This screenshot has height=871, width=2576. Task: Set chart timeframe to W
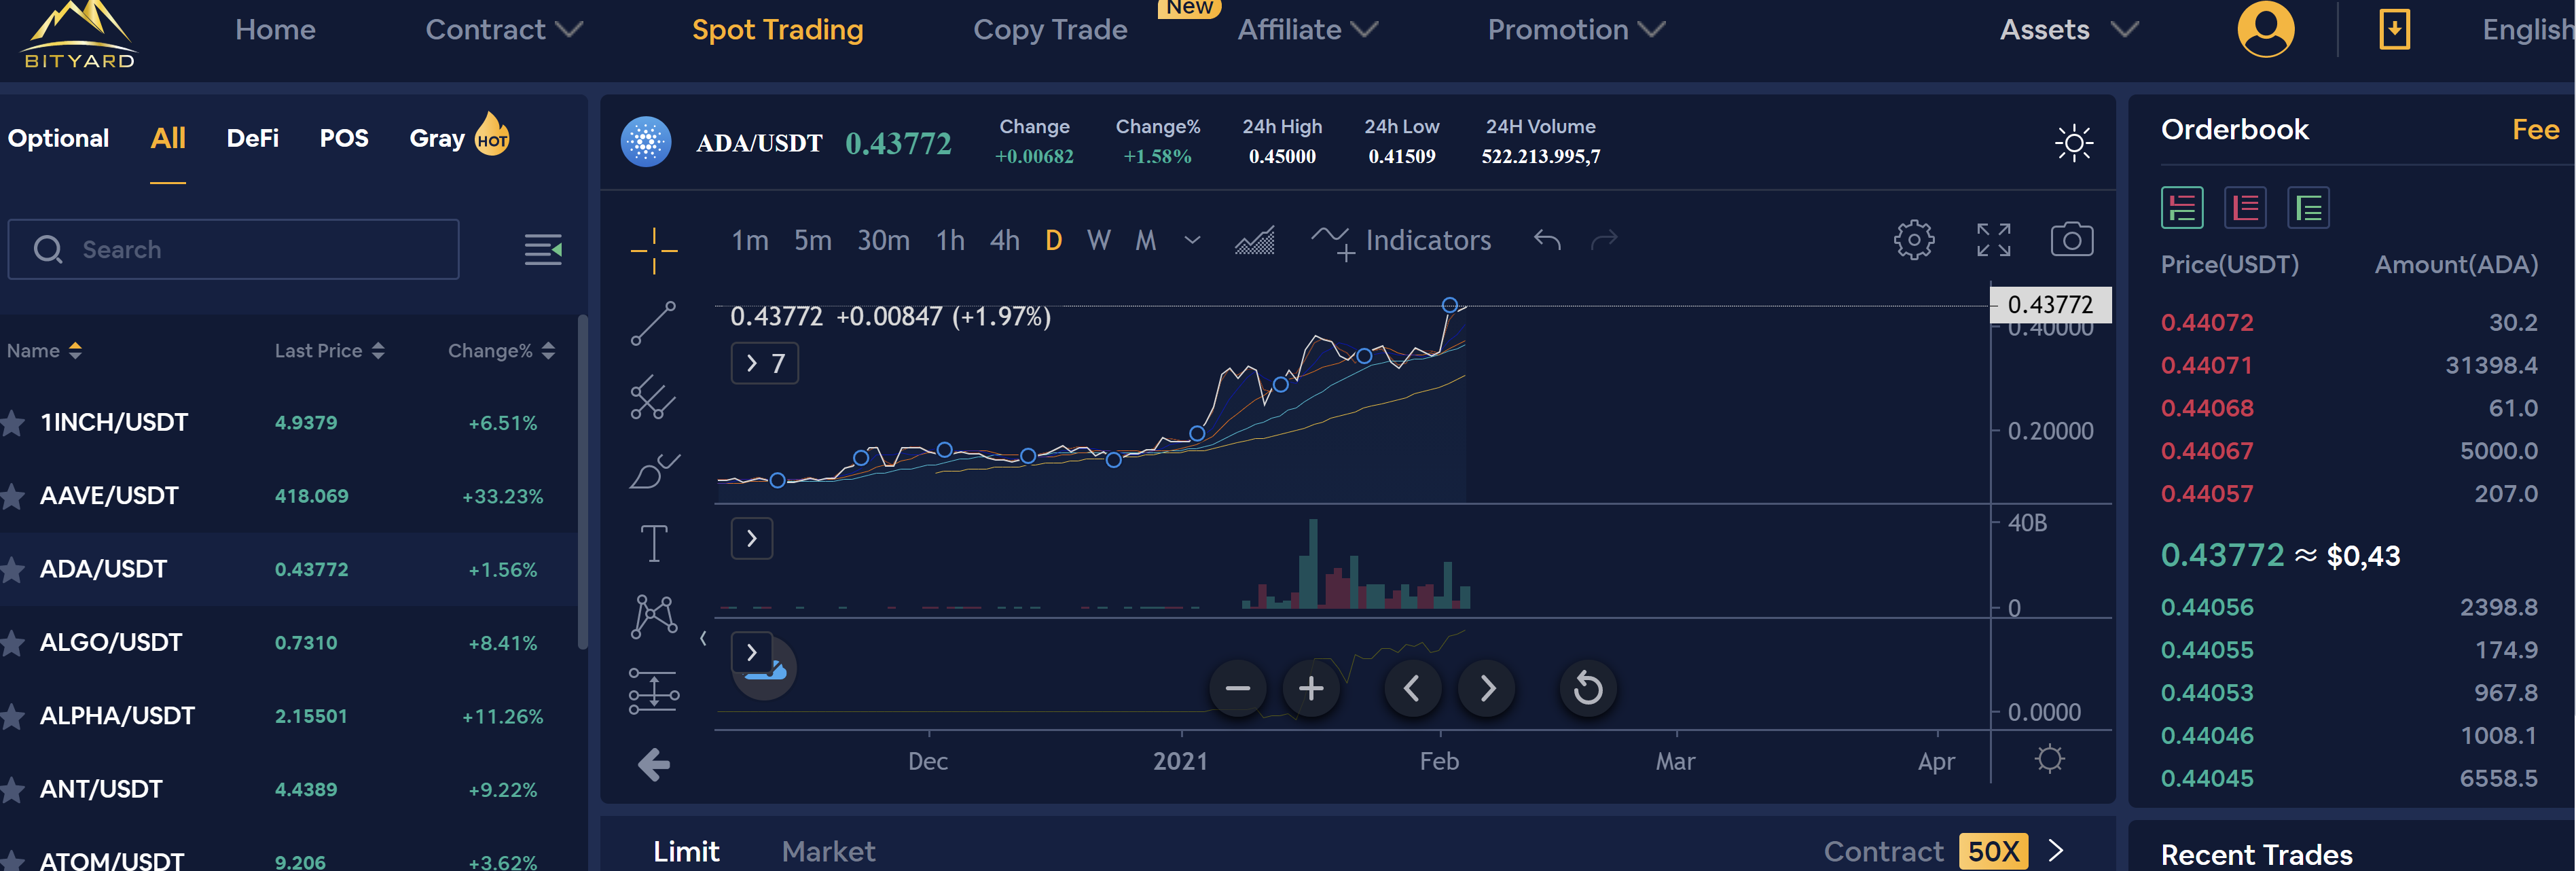pos(1098,240)
